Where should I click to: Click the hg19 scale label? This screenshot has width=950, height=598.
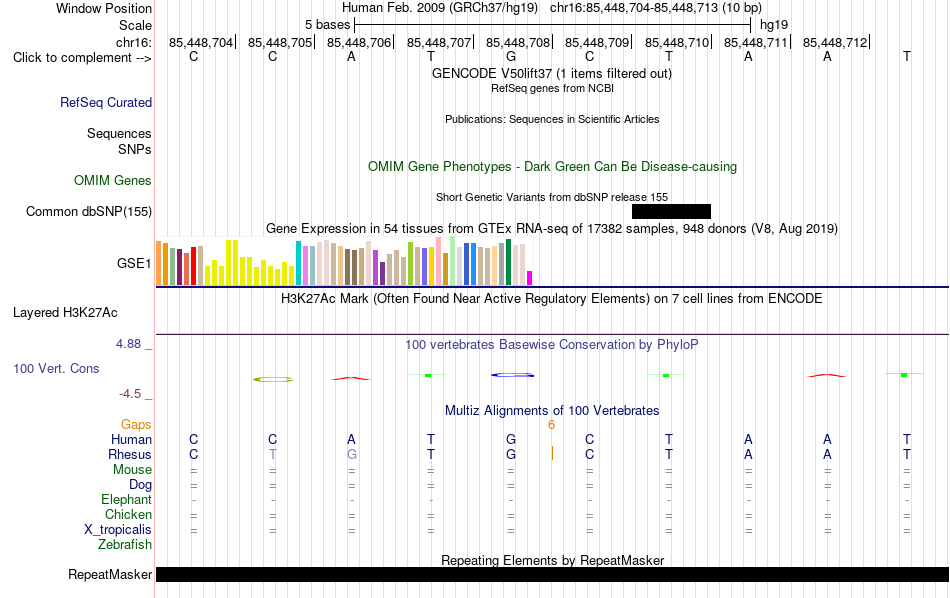pos(774,25)
